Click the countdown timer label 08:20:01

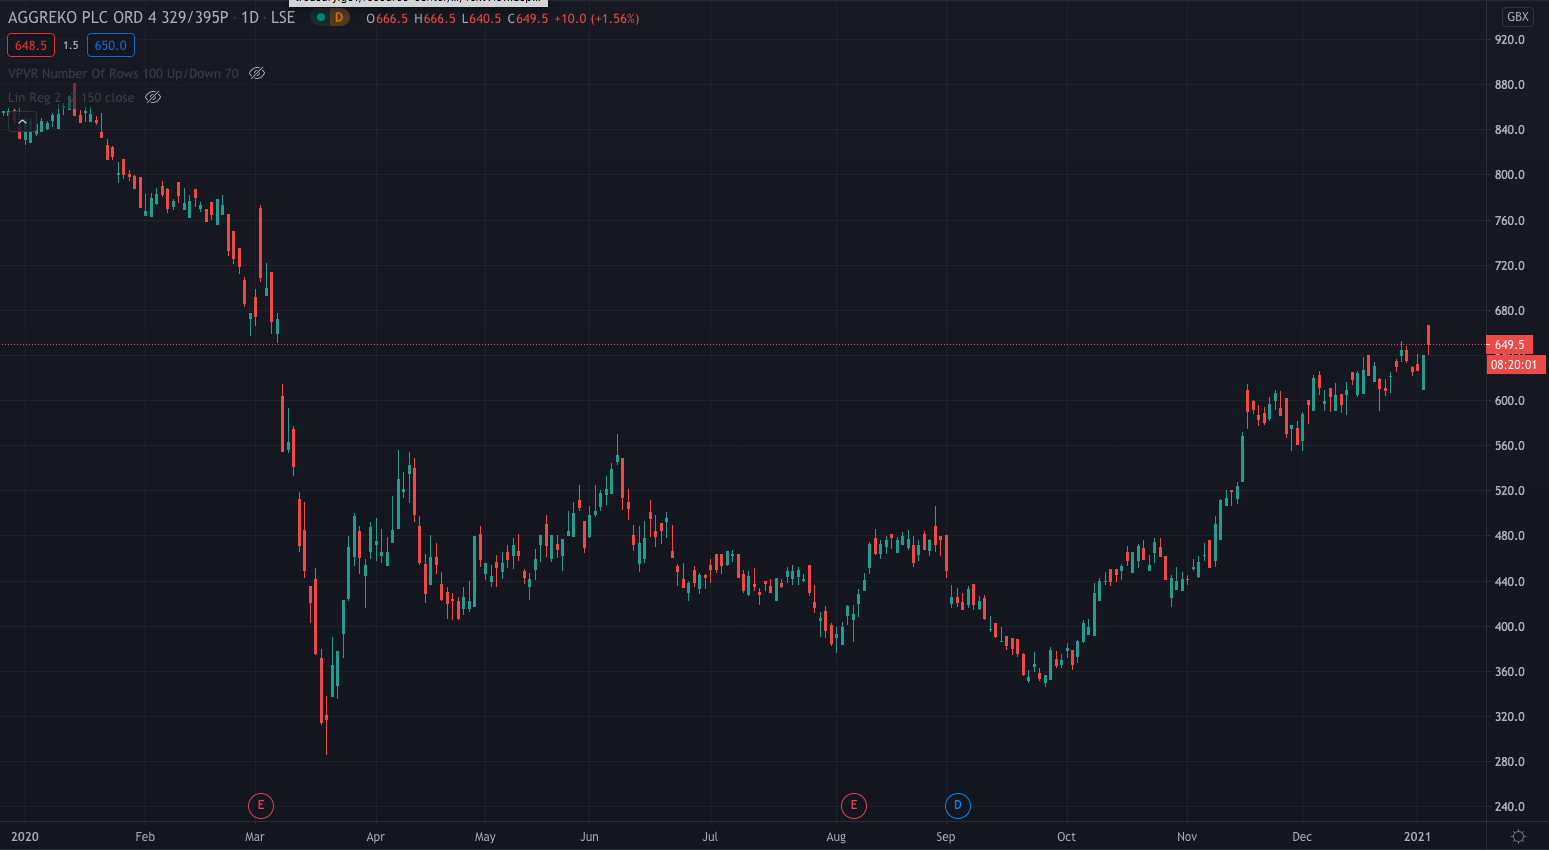[x=1514, y=365]
